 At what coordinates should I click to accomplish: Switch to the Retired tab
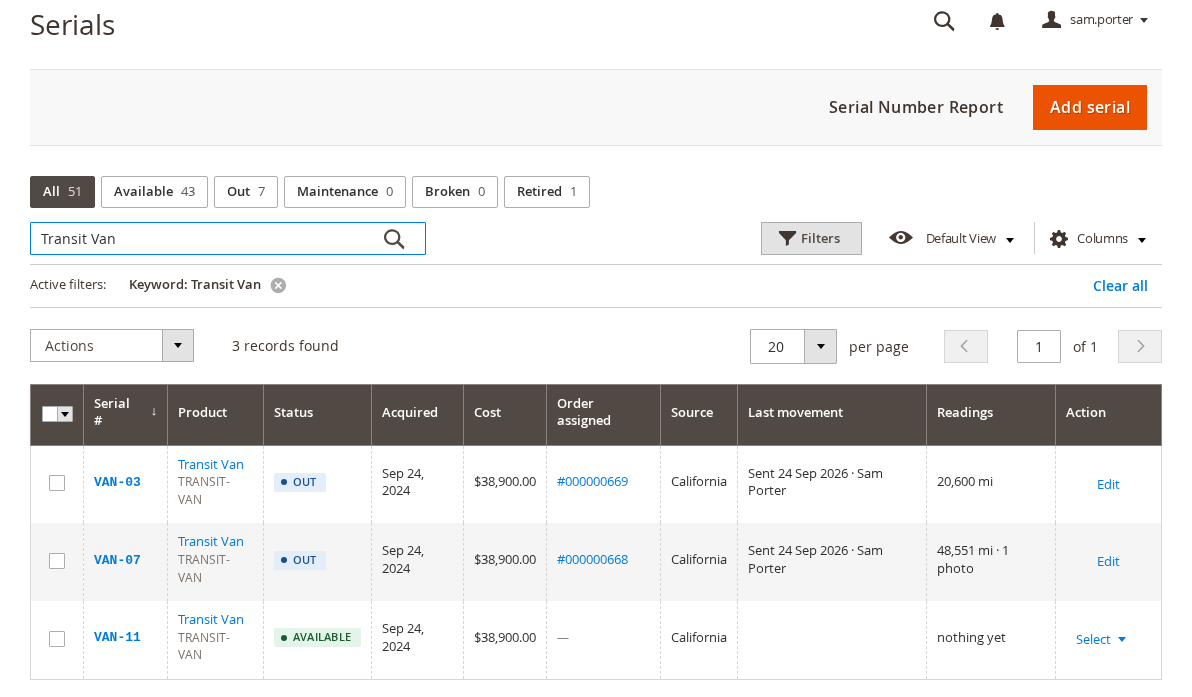(547, 192)
